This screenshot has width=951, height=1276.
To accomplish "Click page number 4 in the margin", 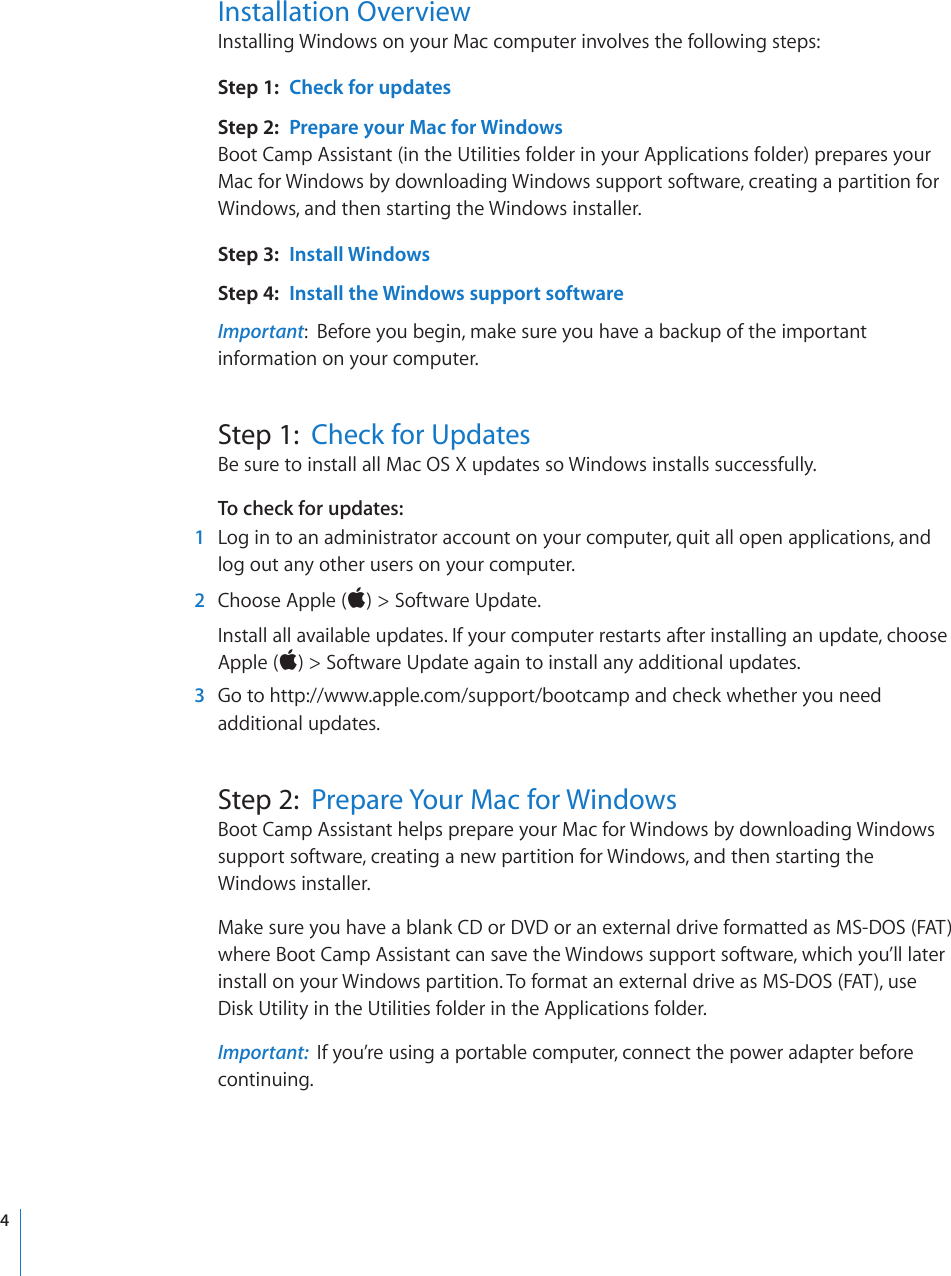I will pyautogui.click(x=5, y=1221).
